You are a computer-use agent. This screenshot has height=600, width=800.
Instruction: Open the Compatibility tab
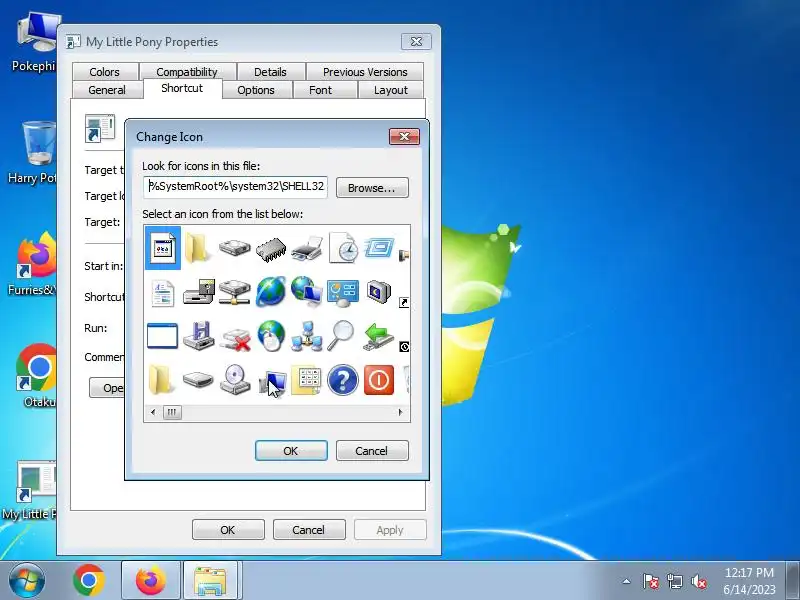pyautogui.click(x=187, y=72)
